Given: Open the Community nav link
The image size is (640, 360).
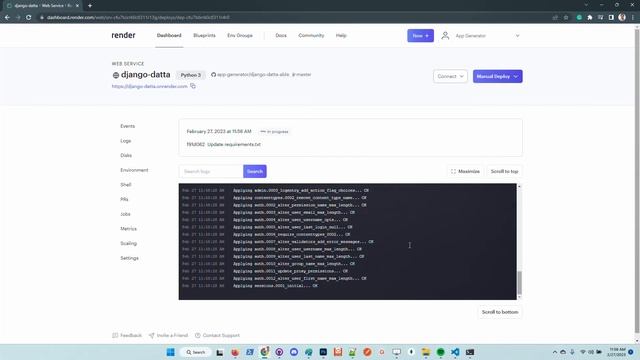Looking at the screenshot, I should (x=311, y=36).
